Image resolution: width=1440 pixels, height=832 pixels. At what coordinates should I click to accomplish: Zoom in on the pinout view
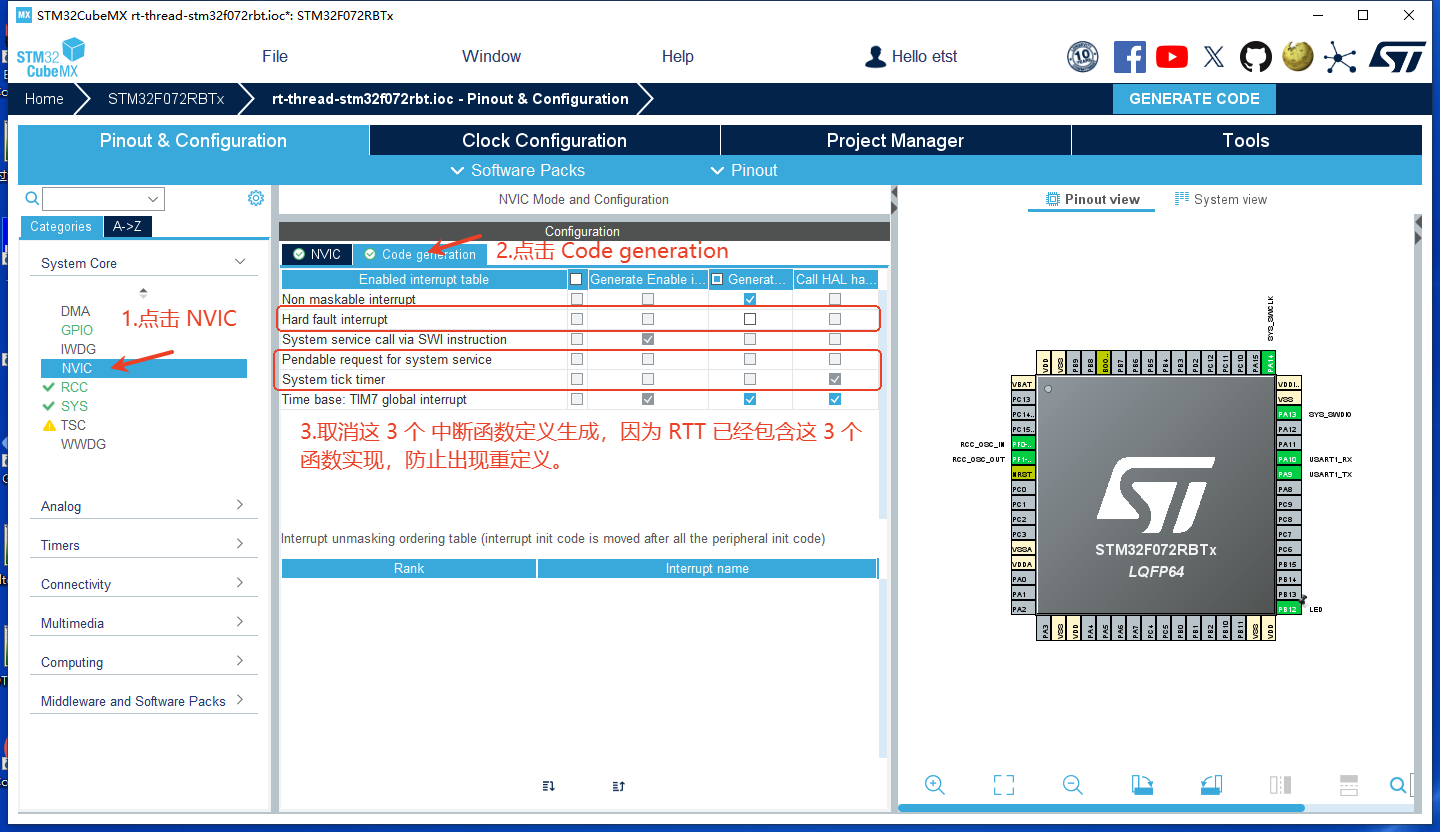pyautogui.click(x=935, y=785)
